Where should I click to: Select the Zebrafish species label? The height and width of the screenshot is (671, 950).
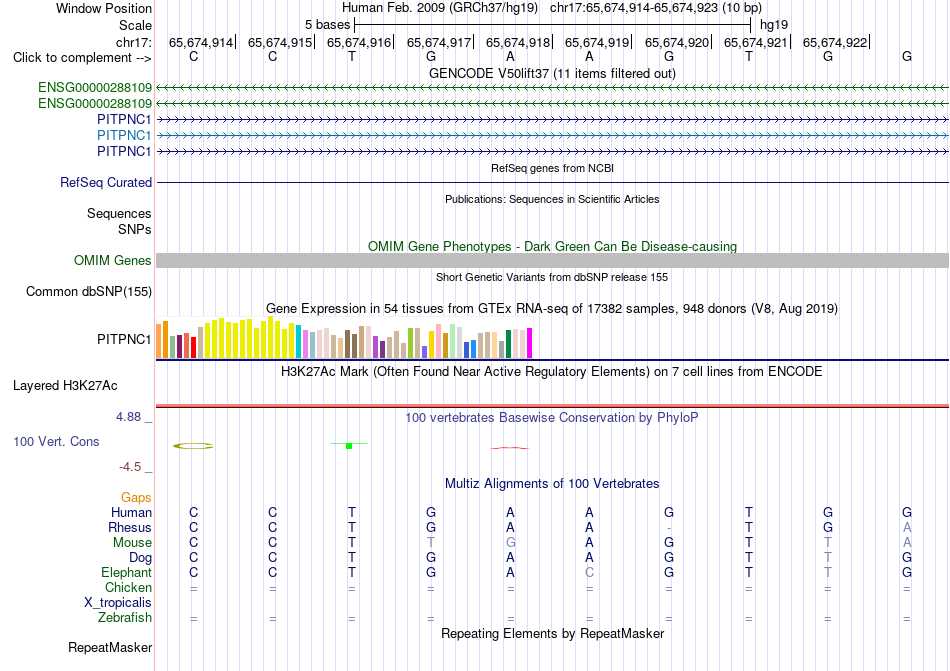point(125,618)
